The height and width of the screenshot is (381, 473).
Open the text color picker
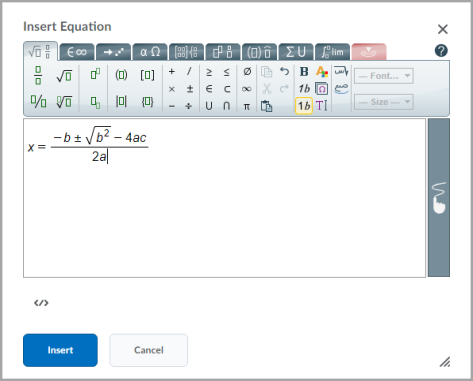pyautogui.click(x=322, y=71)
